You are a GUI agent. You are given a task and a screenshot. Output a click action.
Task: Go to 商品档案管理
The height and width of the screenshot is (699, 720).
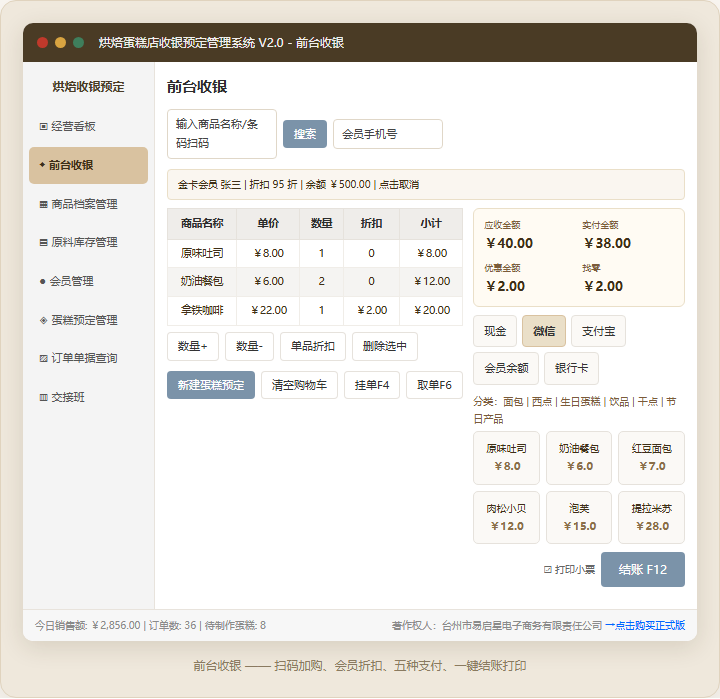point(88,204)
